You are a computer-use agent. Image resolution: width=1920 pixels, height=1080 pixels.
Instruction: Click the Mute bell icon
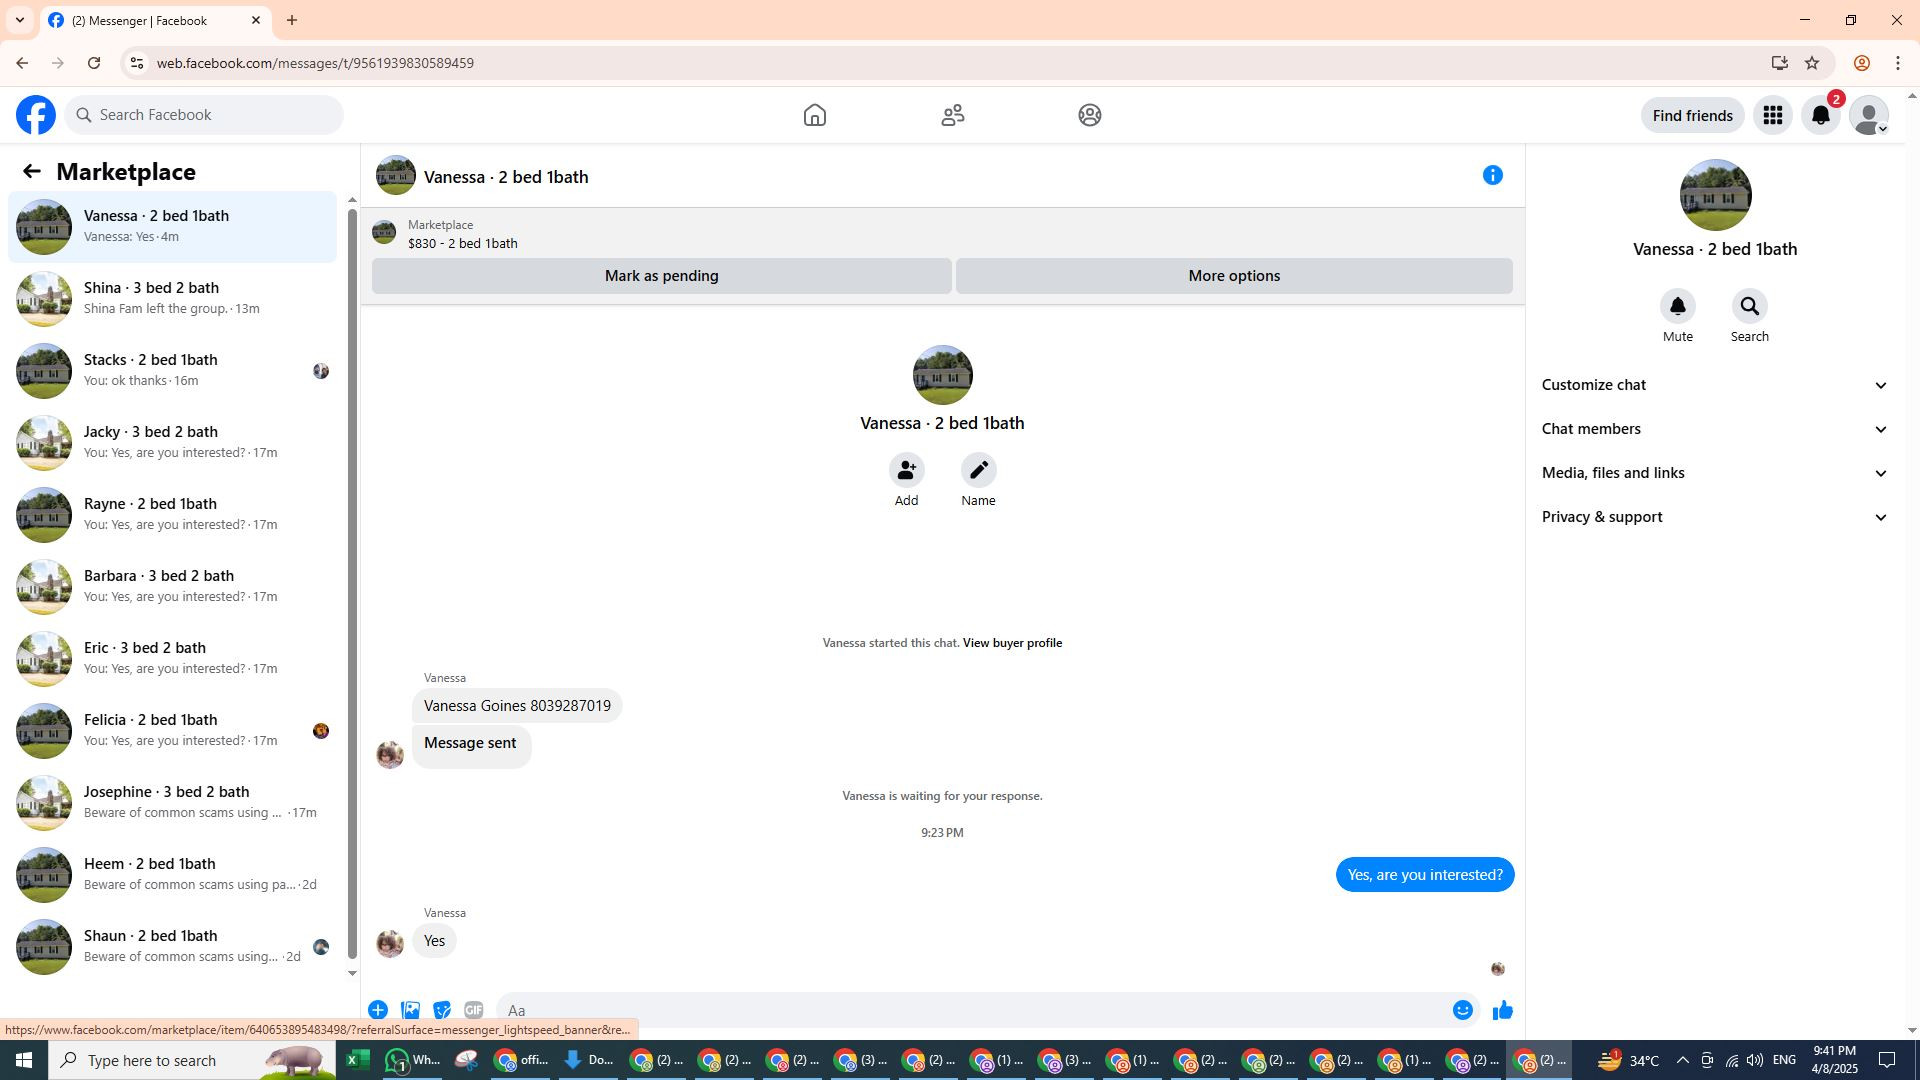[x=1677, y=307]
